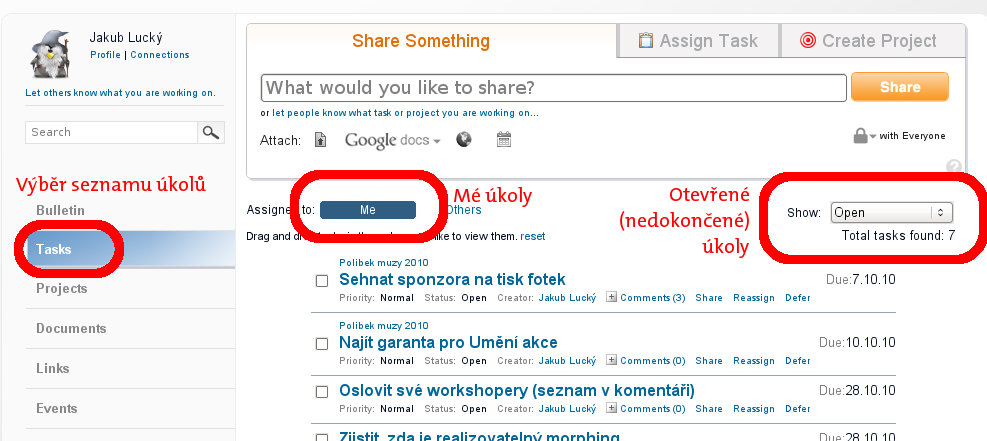Open the Google docs attach dropdown

pos(393,141)
